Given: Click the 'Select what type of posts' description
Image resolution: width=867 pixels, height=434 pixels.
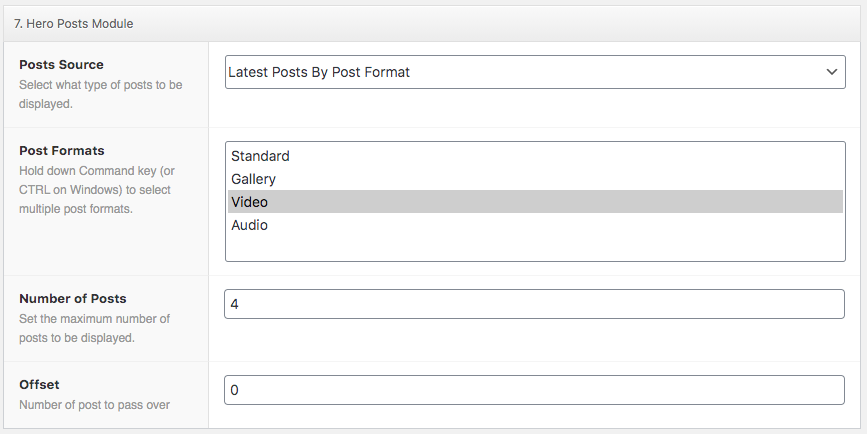Looking at the screenshot, I should (x=101, y=94).
